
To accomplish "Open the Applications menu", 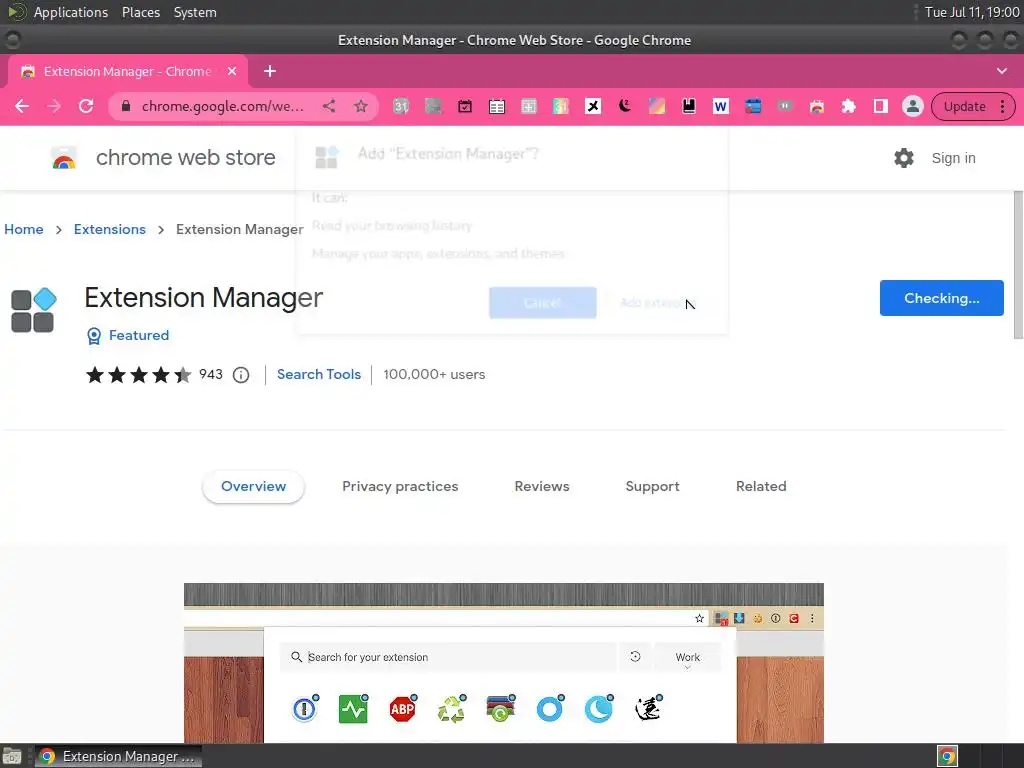I will (71, 12).
